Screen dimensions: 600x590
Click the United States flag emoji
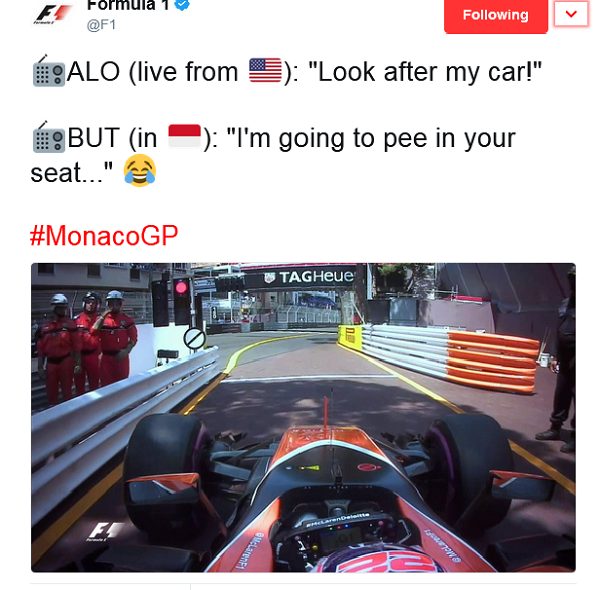click(265, 70)
